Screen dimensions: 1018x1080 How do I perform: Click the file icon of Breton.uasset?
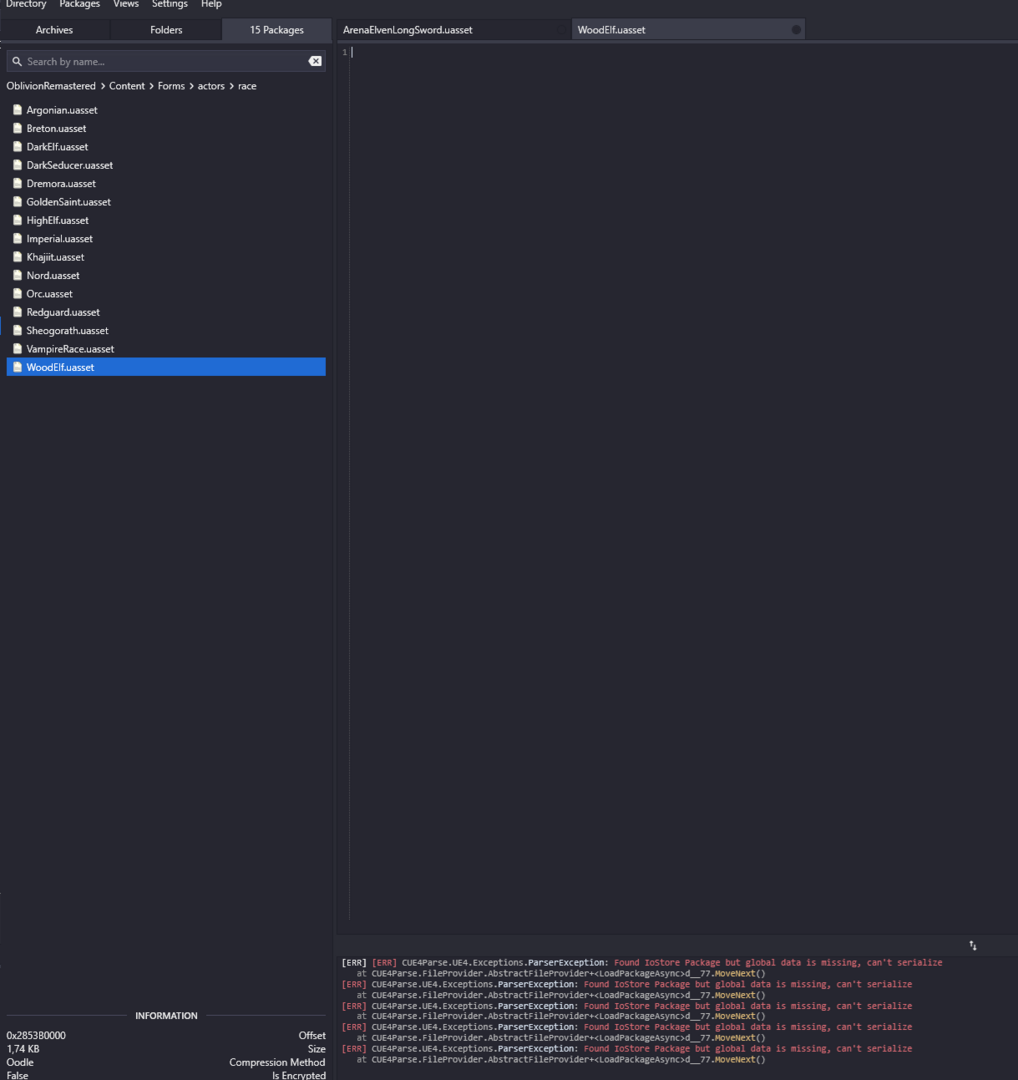pyautogui.click(x=17, y=128)
